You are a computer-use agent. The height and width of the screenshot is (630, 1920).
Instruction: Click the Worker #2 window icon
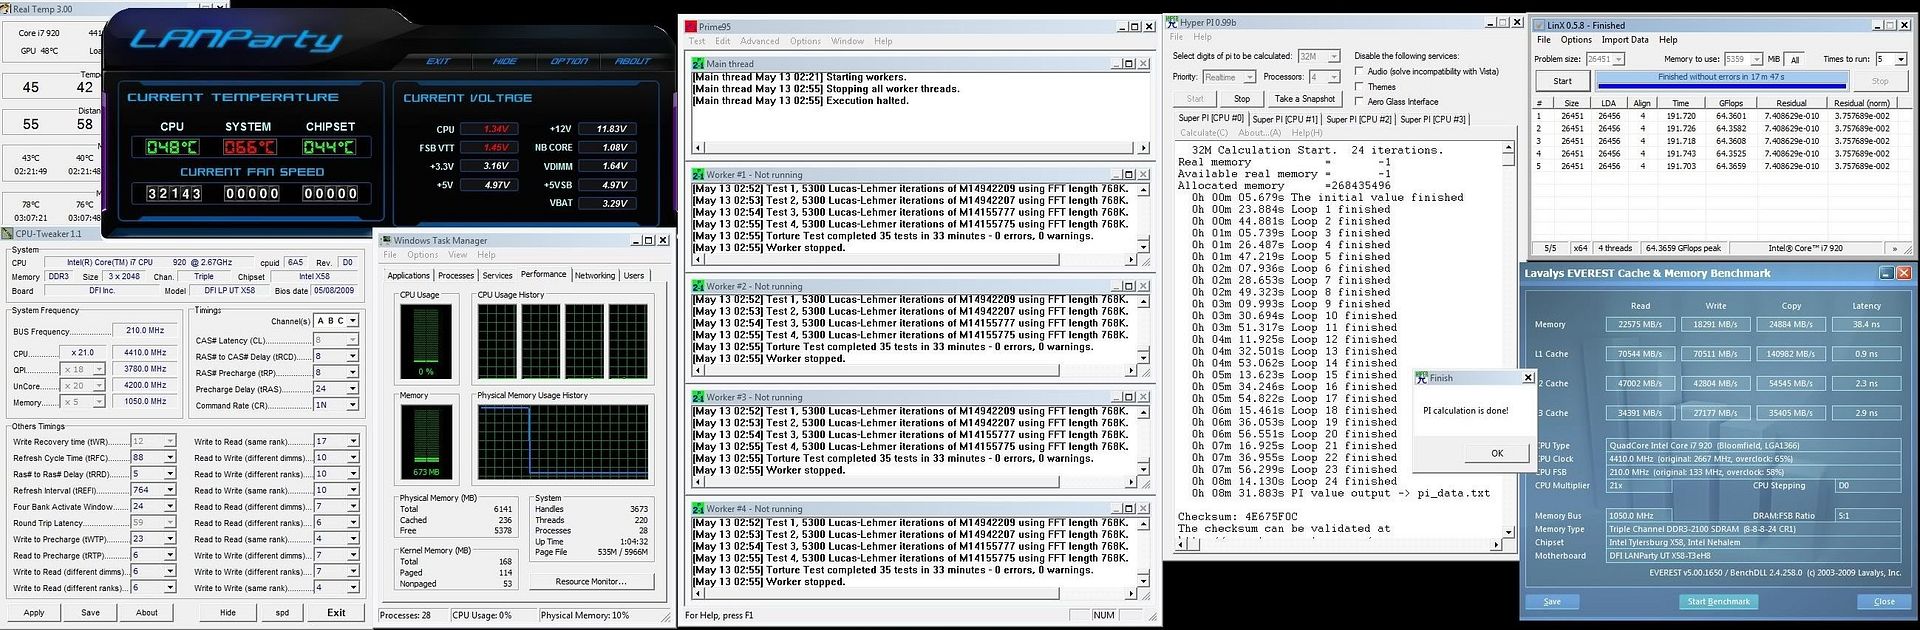coord(698,286)
